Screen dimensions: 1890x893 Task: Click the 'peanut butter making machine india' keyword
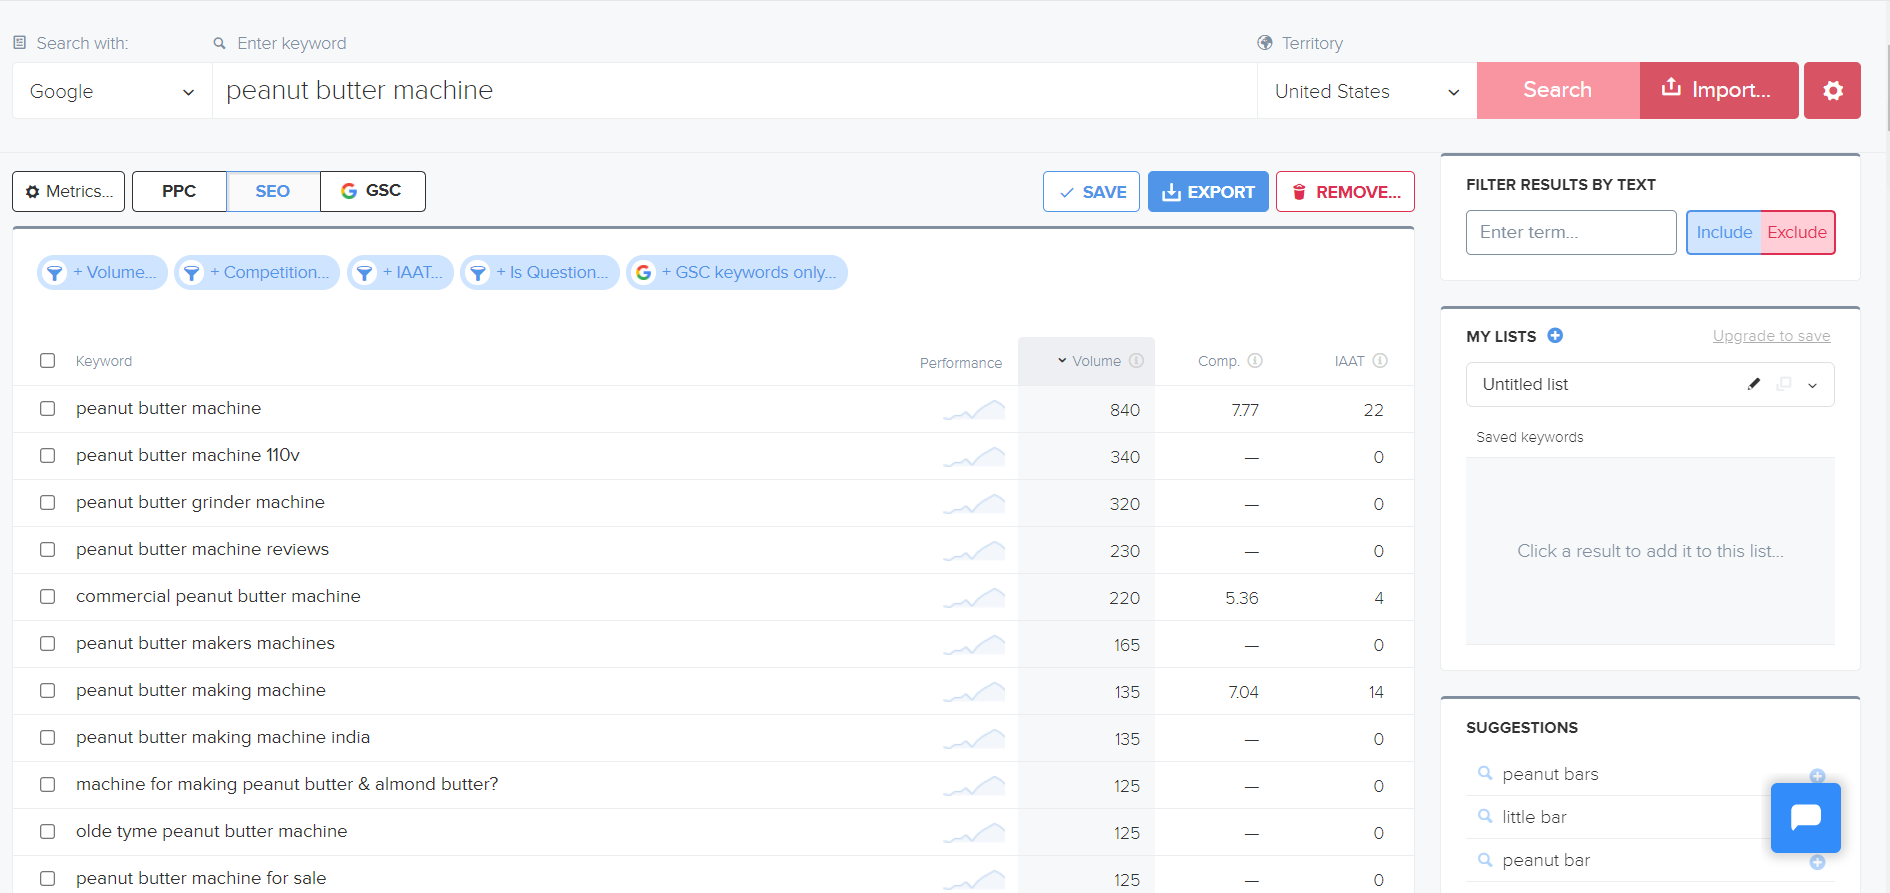(223, 737)
